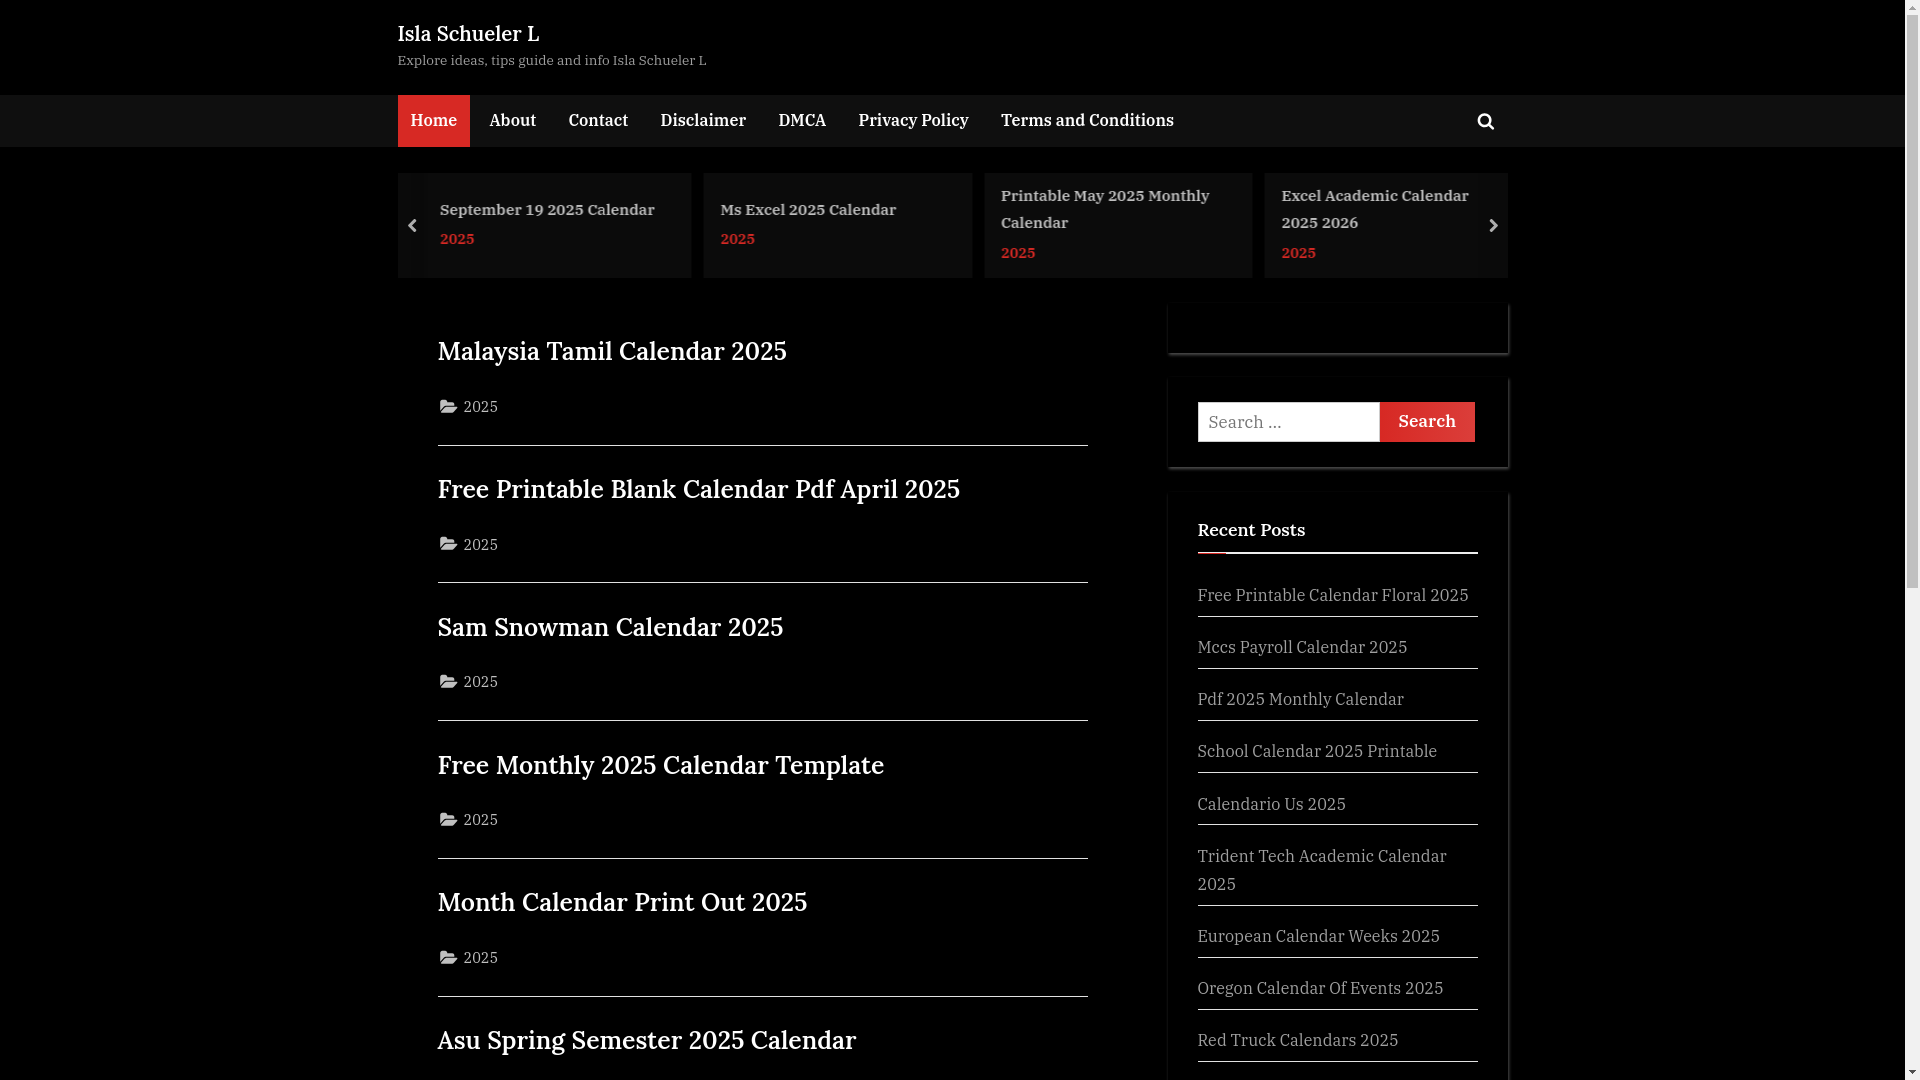The height and width of the screenshot is (1080, 1920).
Task: Open Calendario Us 2025 recent post
Action: point(1271,804)
